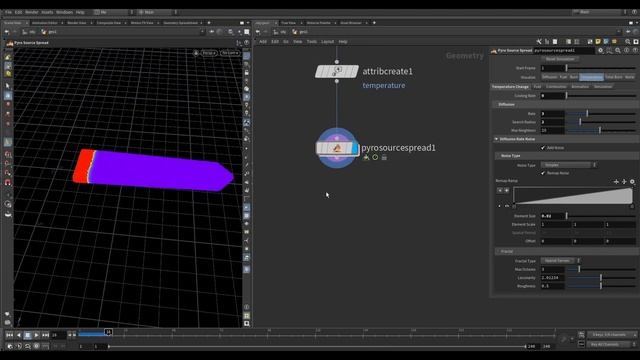This screenshot has height=360, width=640.
Task: Switch to the Animation Editor tab
Action: [x=45, y=23]
